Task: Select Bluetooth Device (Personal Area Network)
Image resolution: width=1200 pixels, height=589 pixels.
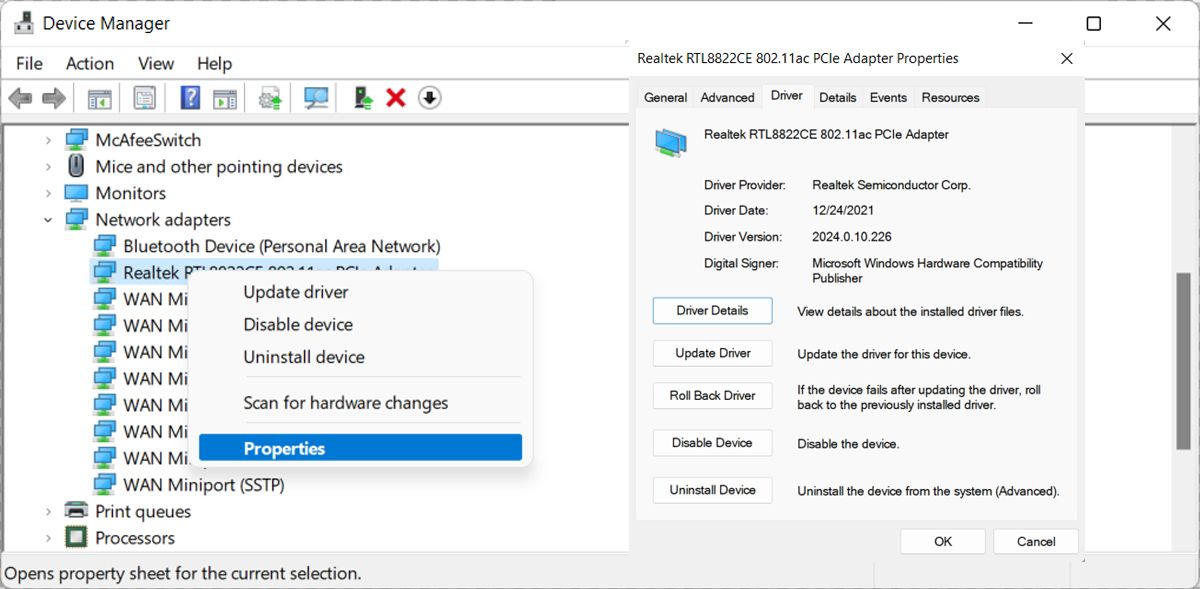Action: (x=281, y=246)
